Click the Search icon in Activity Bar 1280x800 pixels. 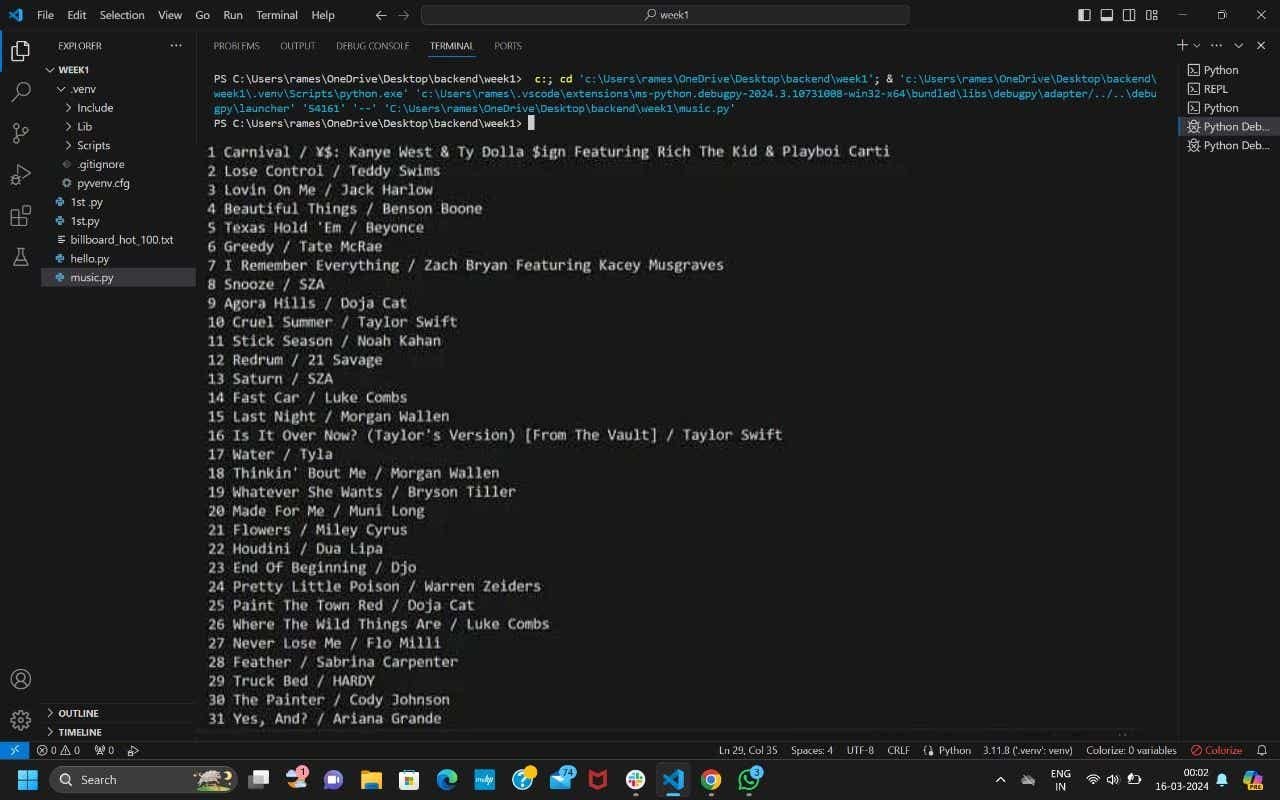click(20, 90)
